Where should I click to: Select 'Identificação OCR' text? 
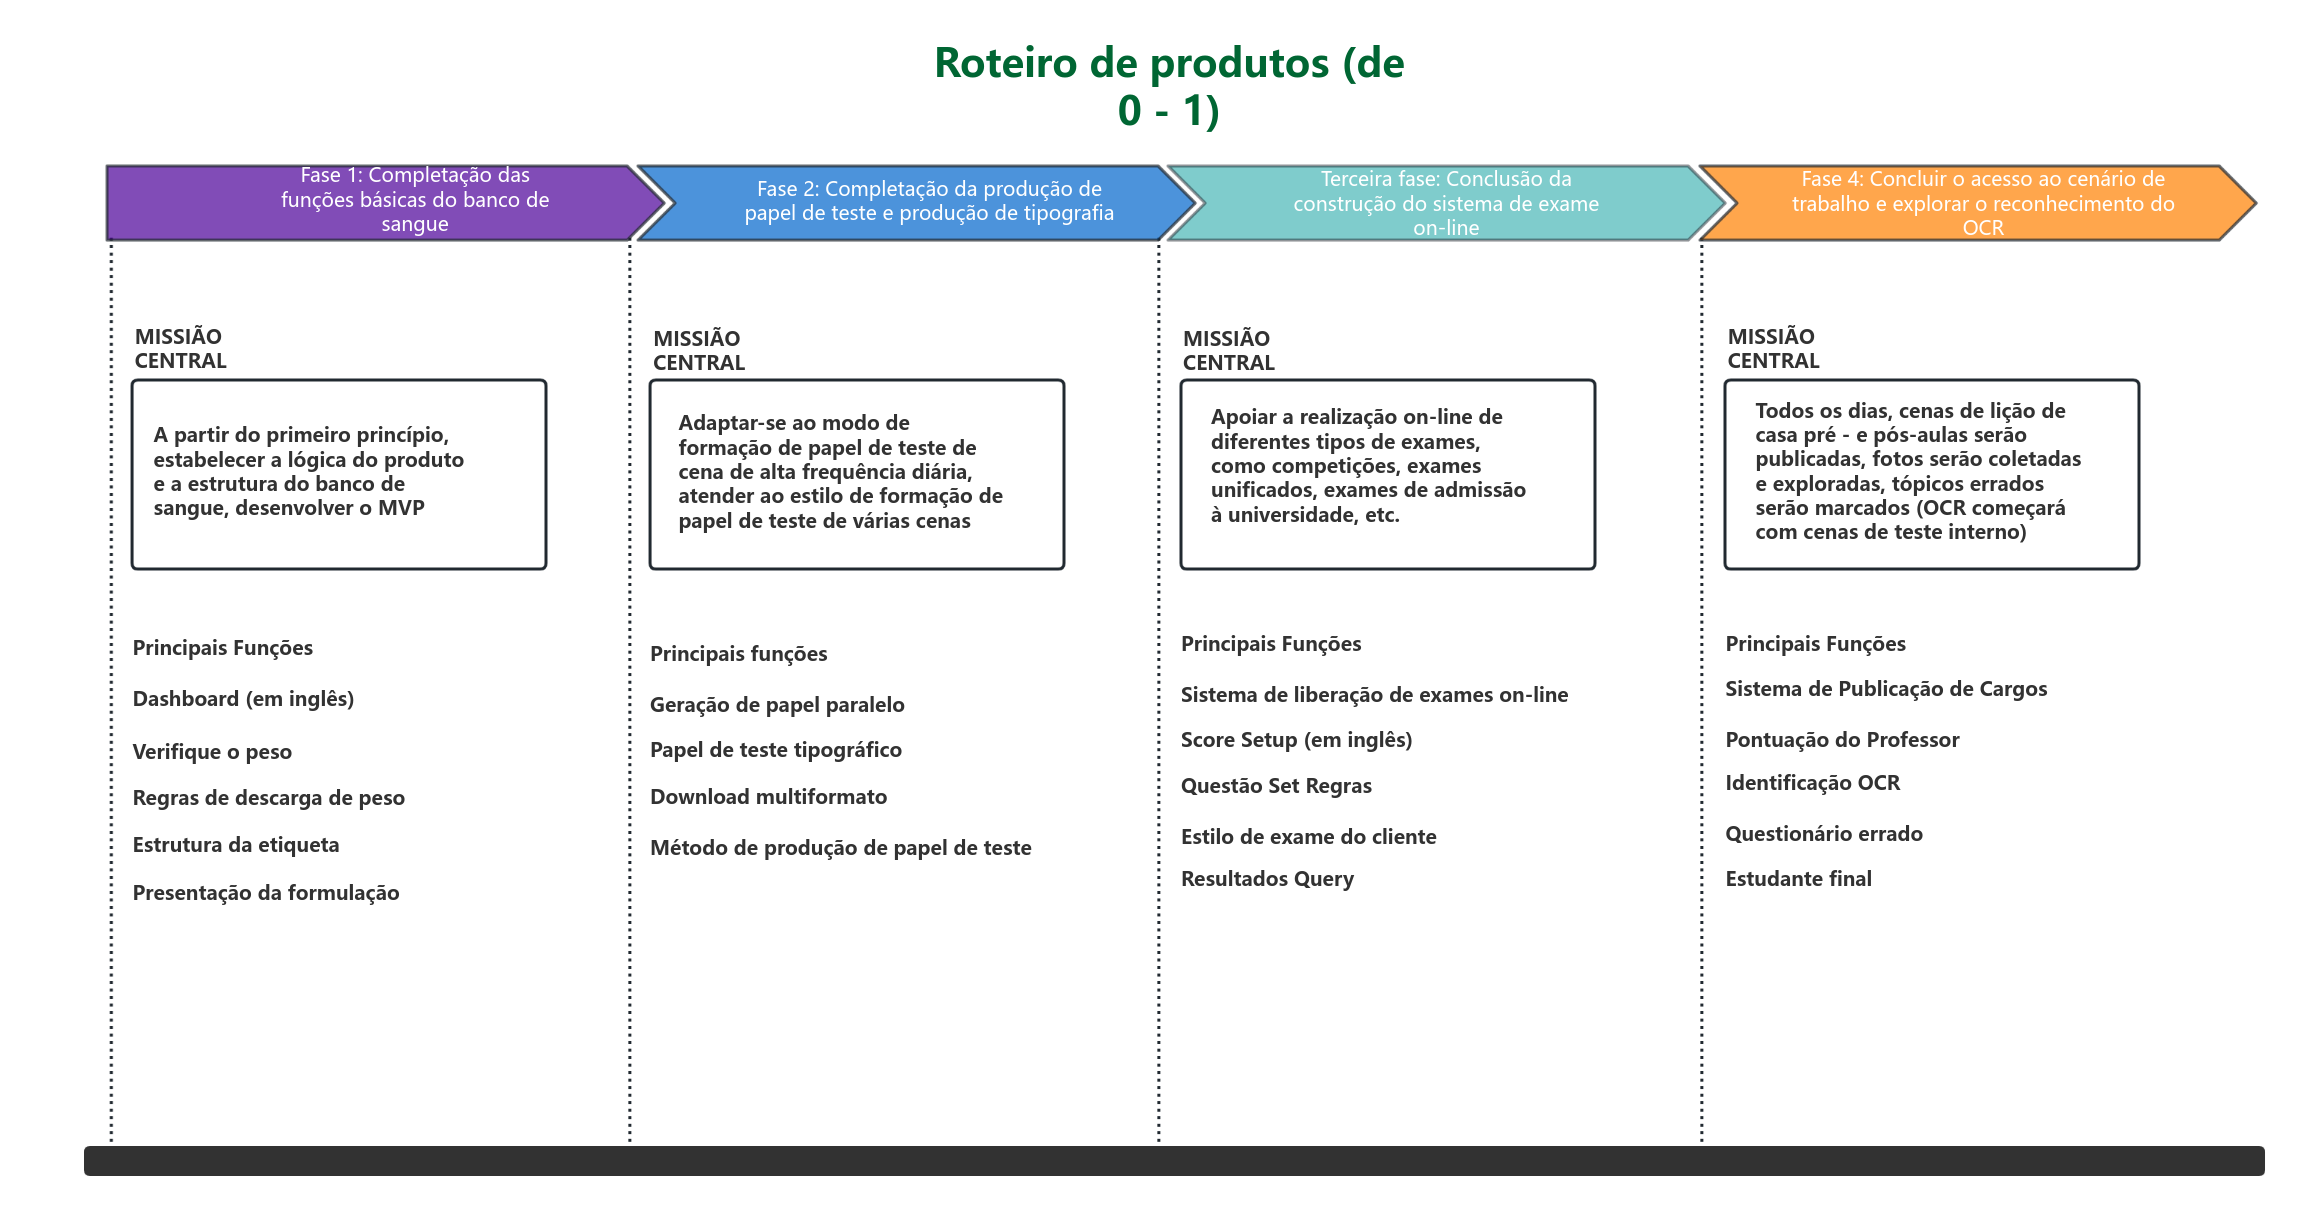point(1813,783)
